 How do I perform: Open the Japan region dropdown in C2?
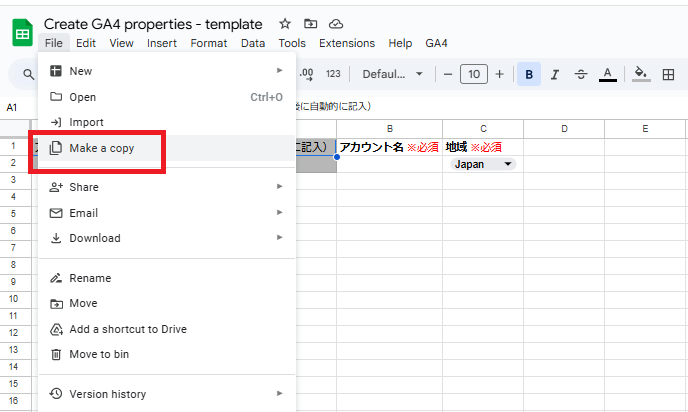[483, 165]
